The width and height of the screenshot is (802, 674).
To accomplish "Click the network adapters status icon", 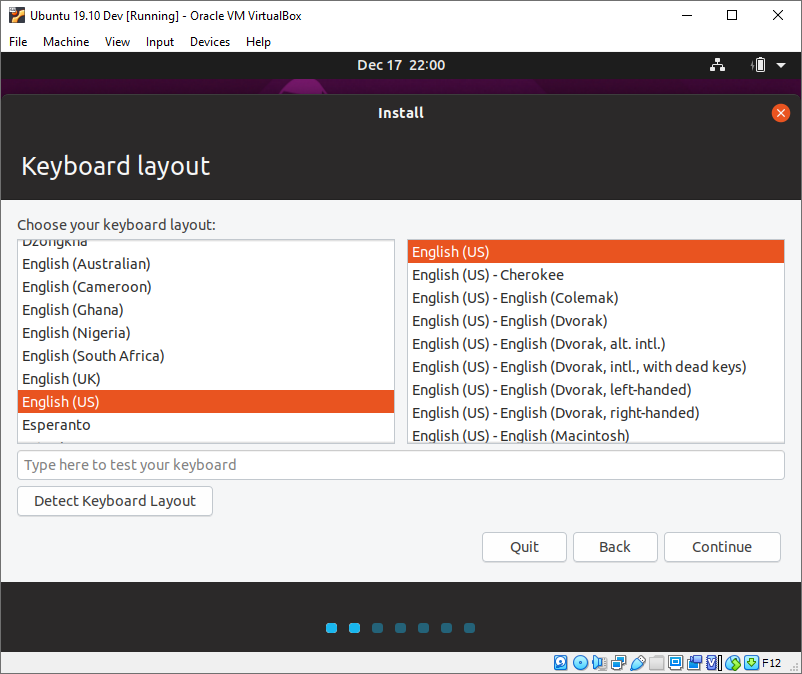I will point(618,663).
